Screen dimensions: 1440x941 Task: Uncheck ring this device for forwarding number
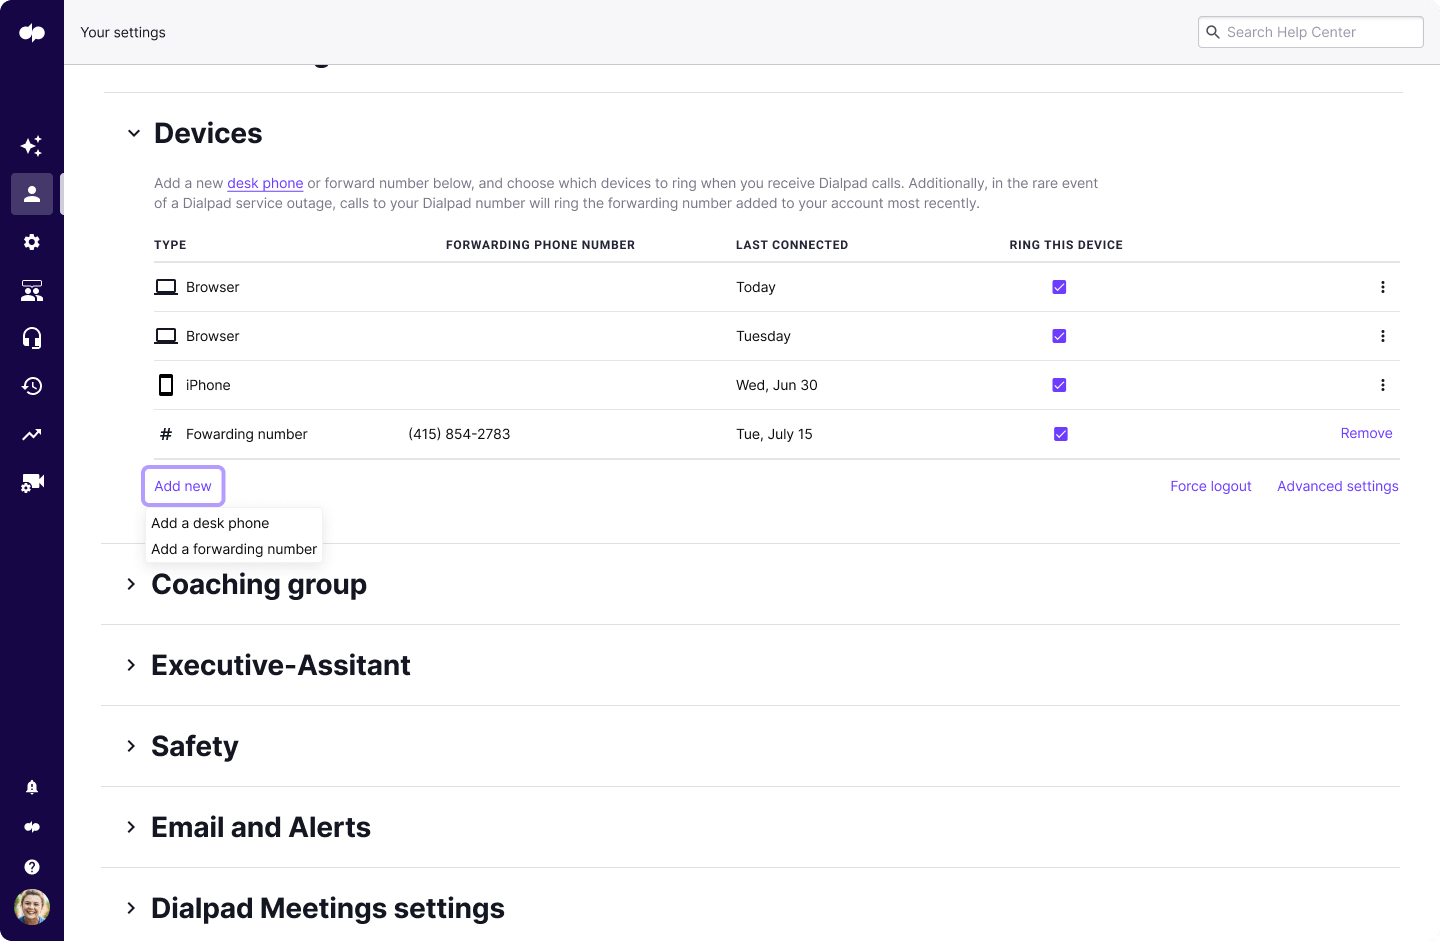tap(1061, 434)
